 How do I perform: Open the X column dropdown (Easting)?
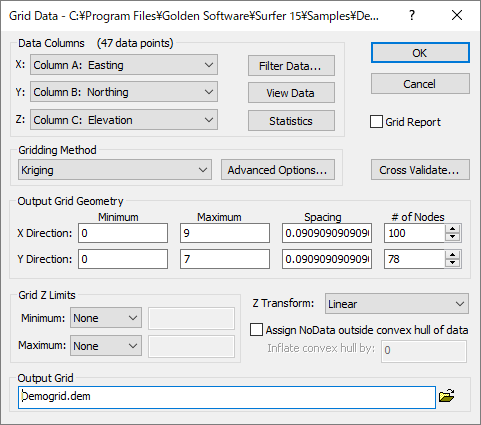(x=124, y=65)
